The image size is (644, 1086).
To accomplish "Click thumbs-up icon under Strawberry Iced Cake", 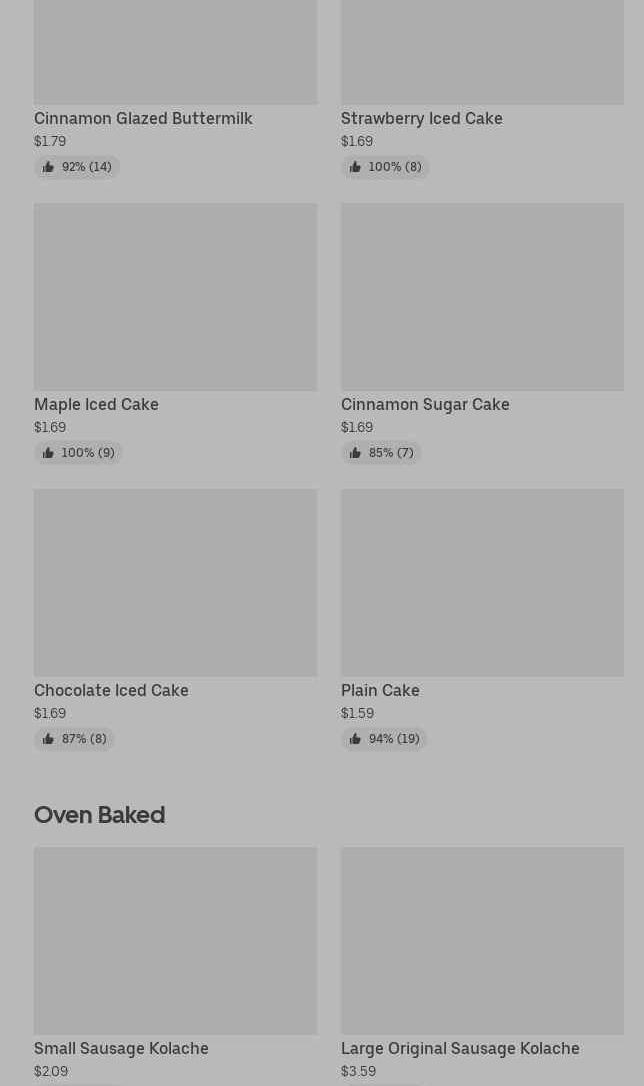I will click(355, 167).
